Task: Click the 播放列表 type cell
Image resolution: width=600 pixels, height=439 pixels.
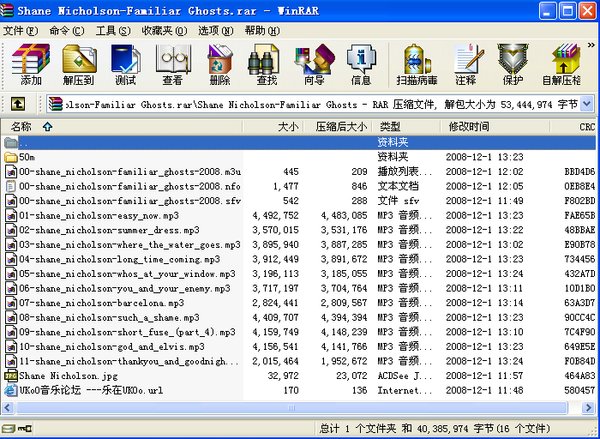Action: 404,172
